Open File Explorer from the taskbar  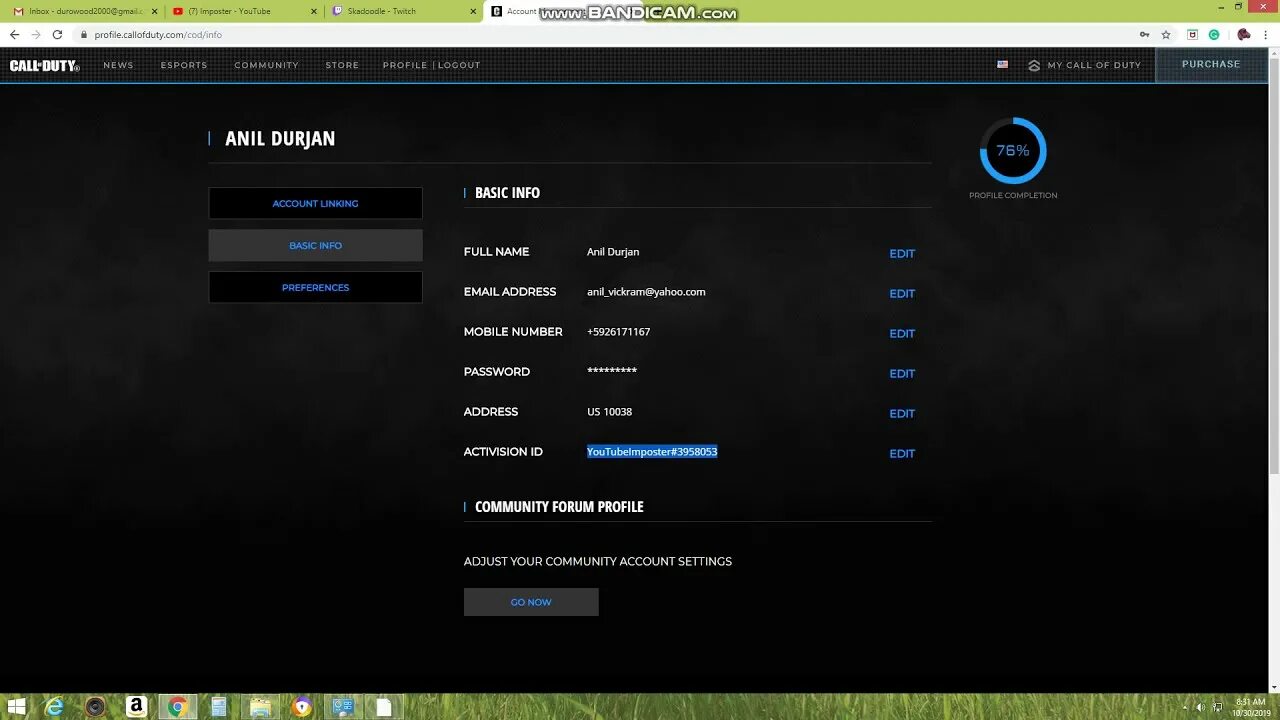(260, 707)
